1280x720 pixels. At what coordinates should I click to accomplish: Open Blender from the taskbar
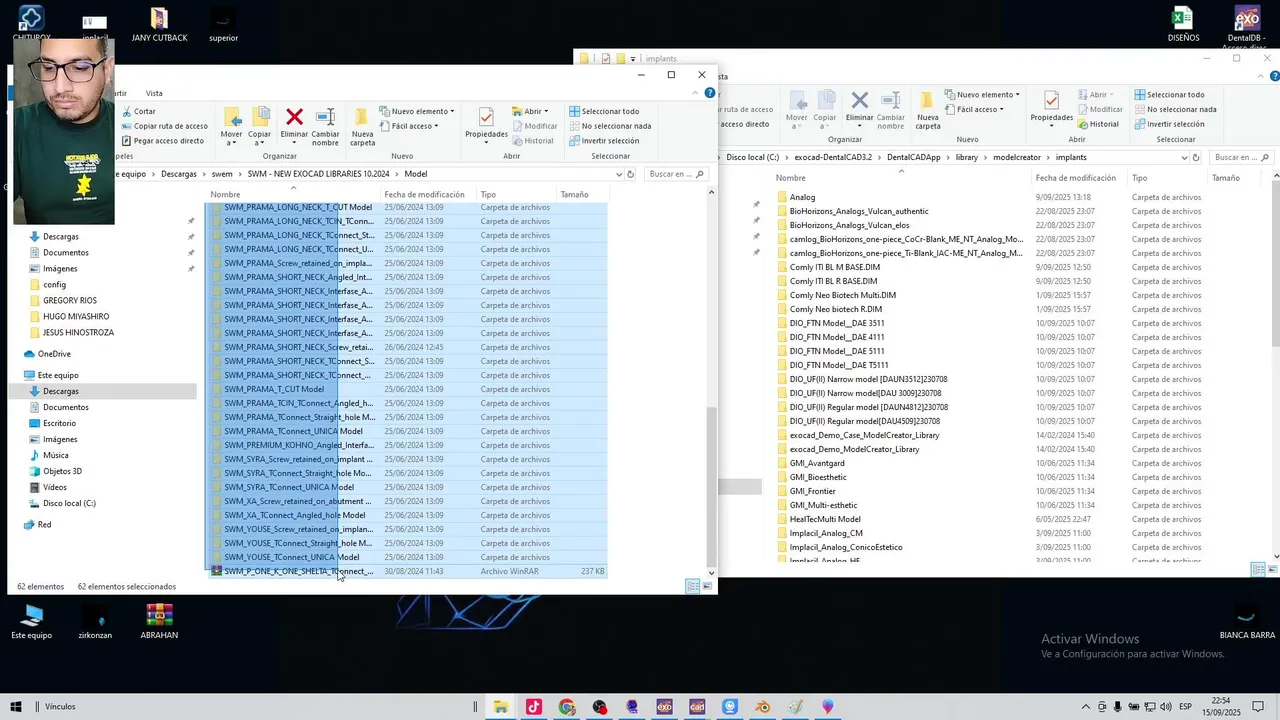[x=762, y=707]
